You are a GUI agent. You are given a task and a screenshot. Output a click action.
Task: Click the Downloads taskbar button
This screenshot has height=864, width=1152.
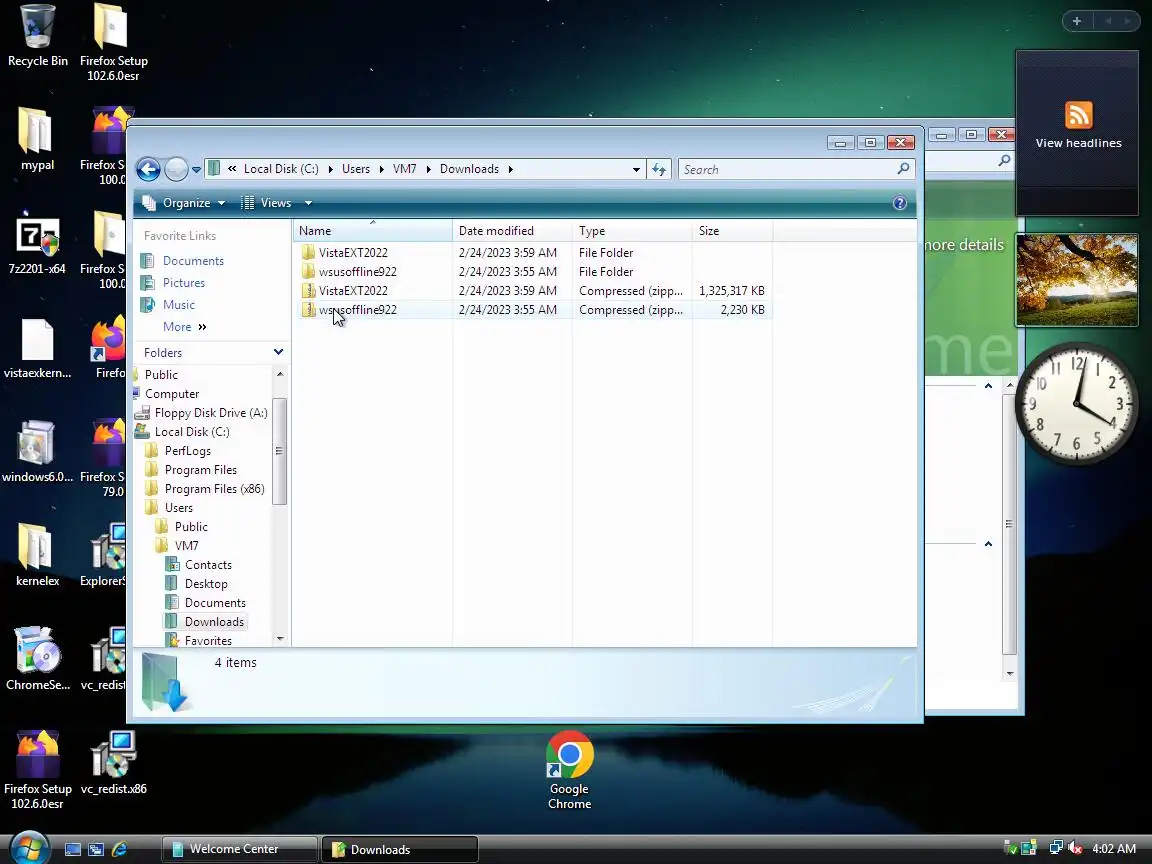[400, 849]
